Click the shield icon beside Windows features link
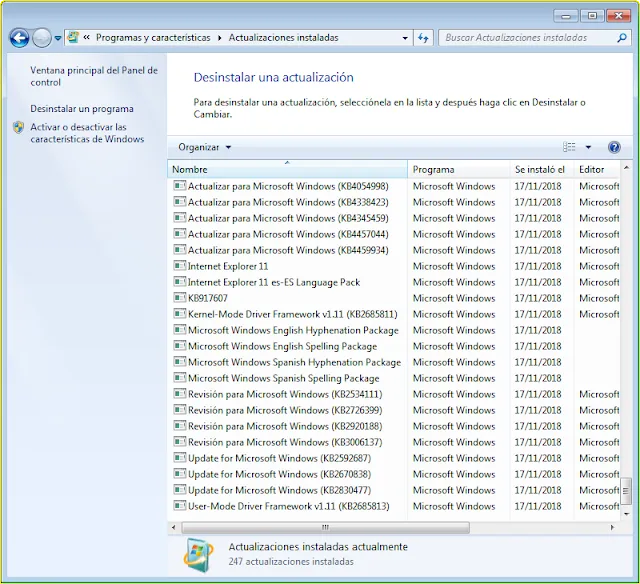Viewport: 640px width, 584px height. (18, 127)
